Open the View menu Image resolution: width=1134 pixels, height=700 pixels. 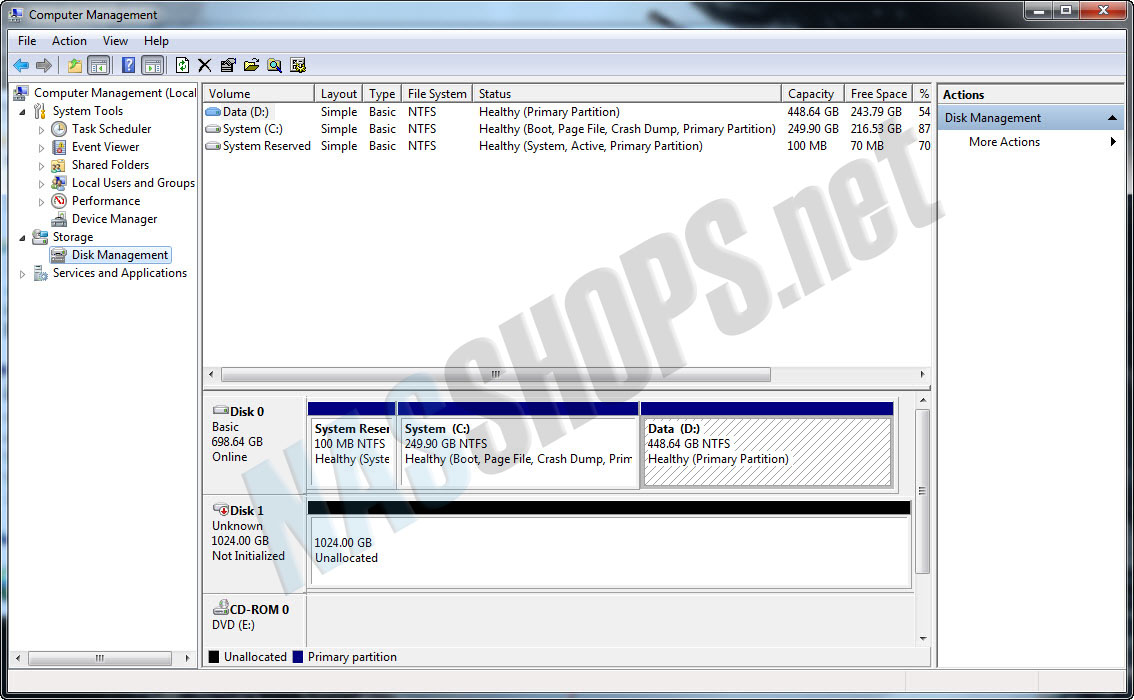pyautogui.click(x=115, y=41)
